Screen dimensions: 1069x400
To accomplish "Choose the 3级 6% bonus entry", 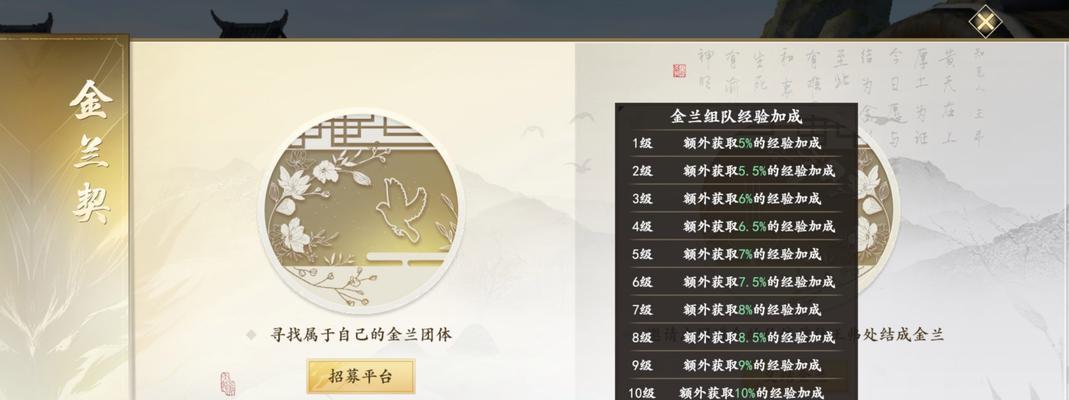I will coord(736,199).
